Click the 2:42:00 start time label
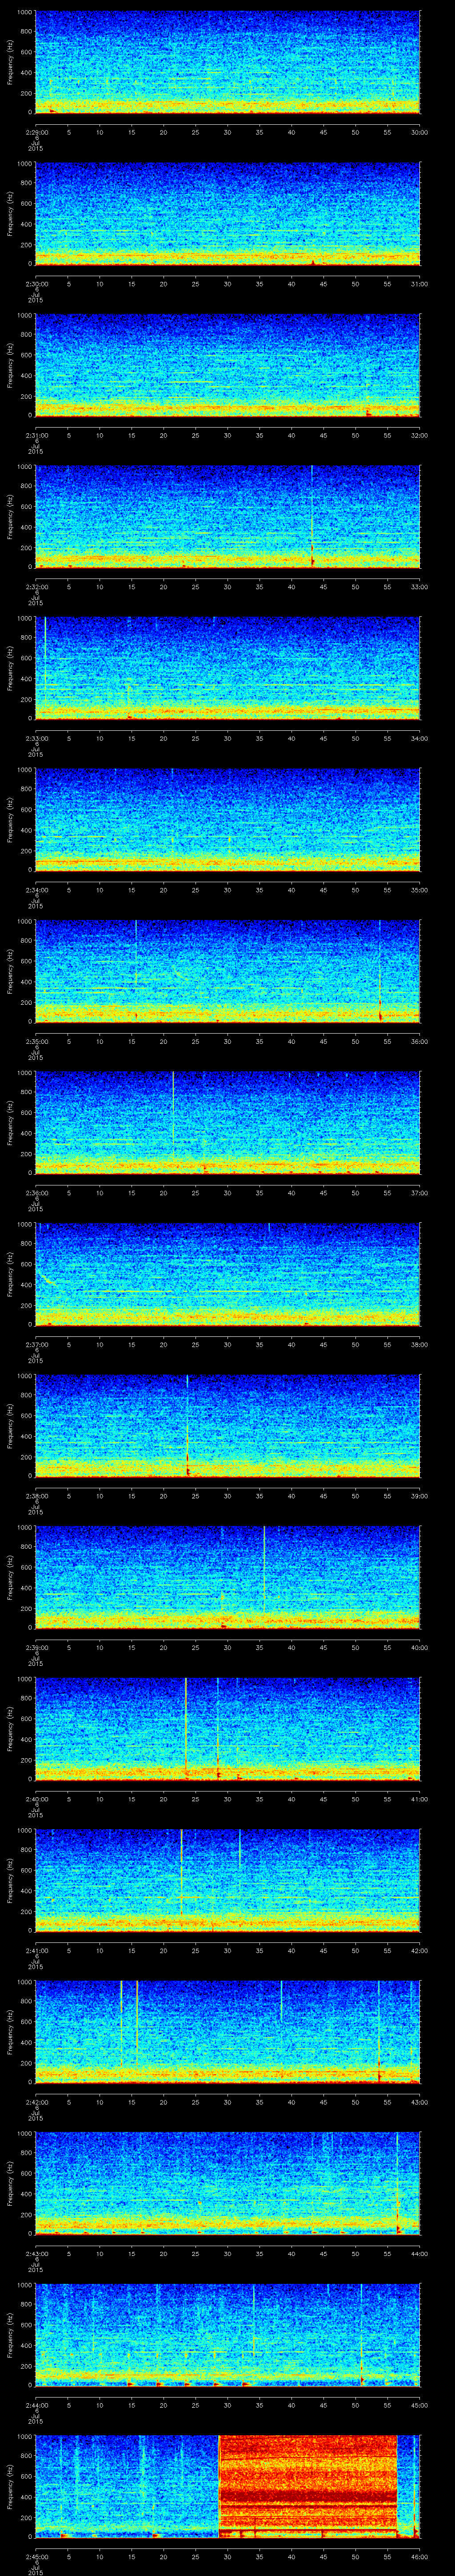 [36, 2102]
